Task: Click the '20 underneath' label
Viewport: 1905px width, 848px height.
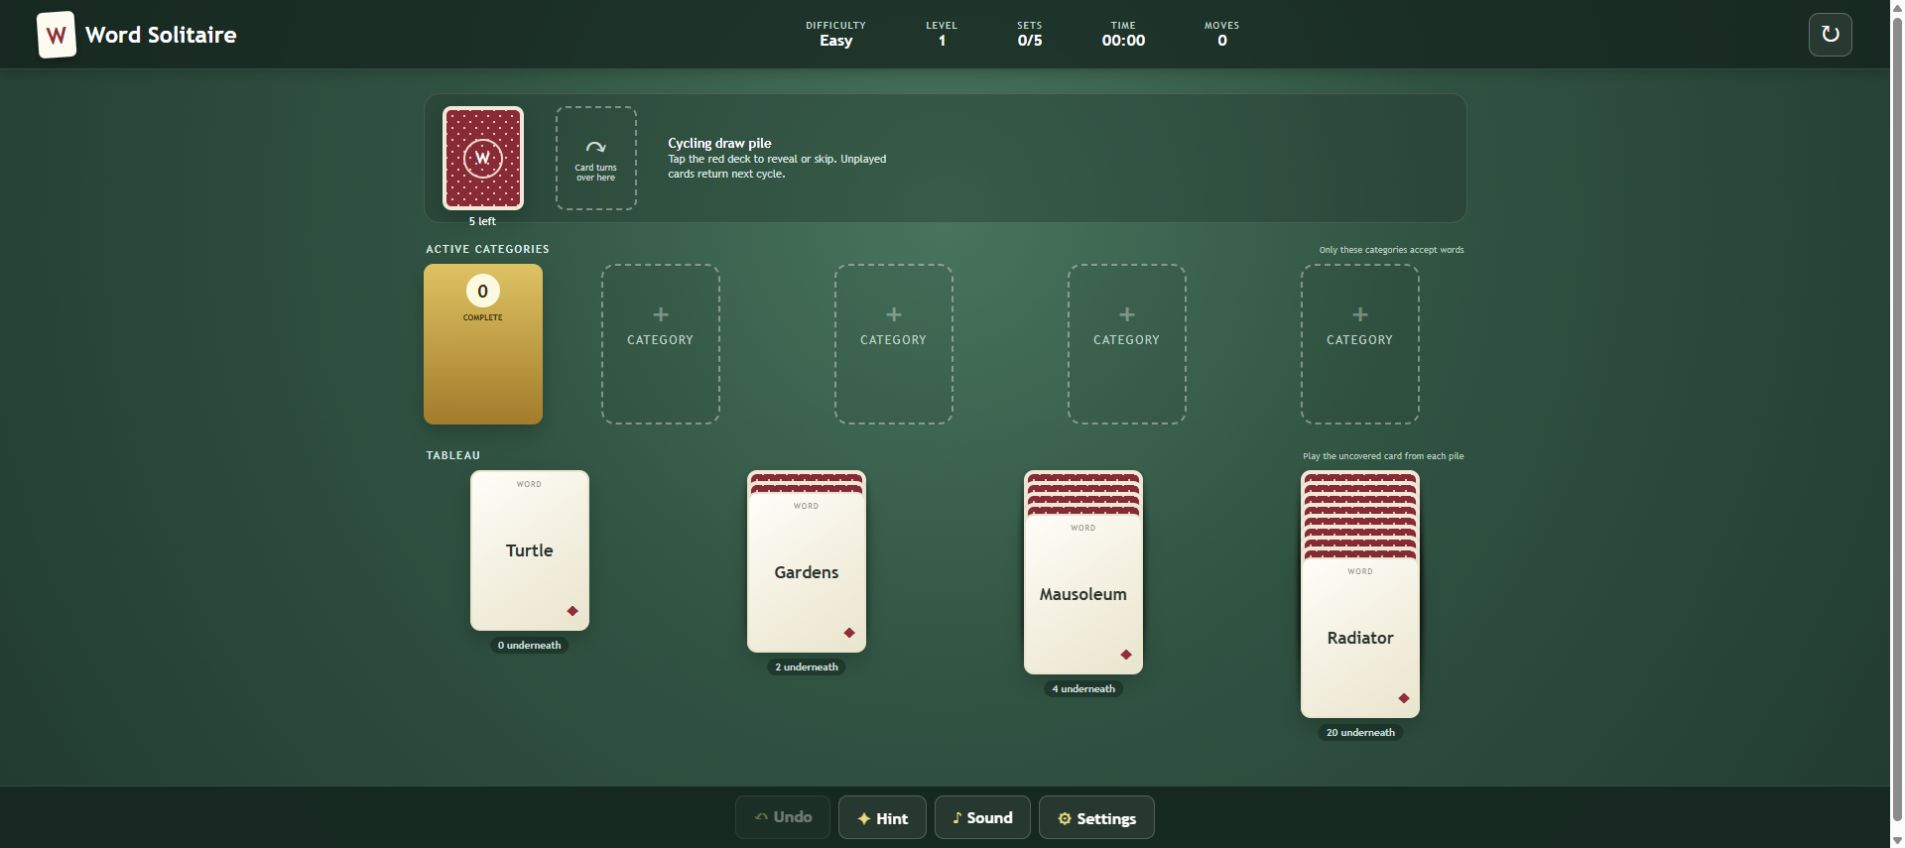Action: click(x=1360, y=733)
